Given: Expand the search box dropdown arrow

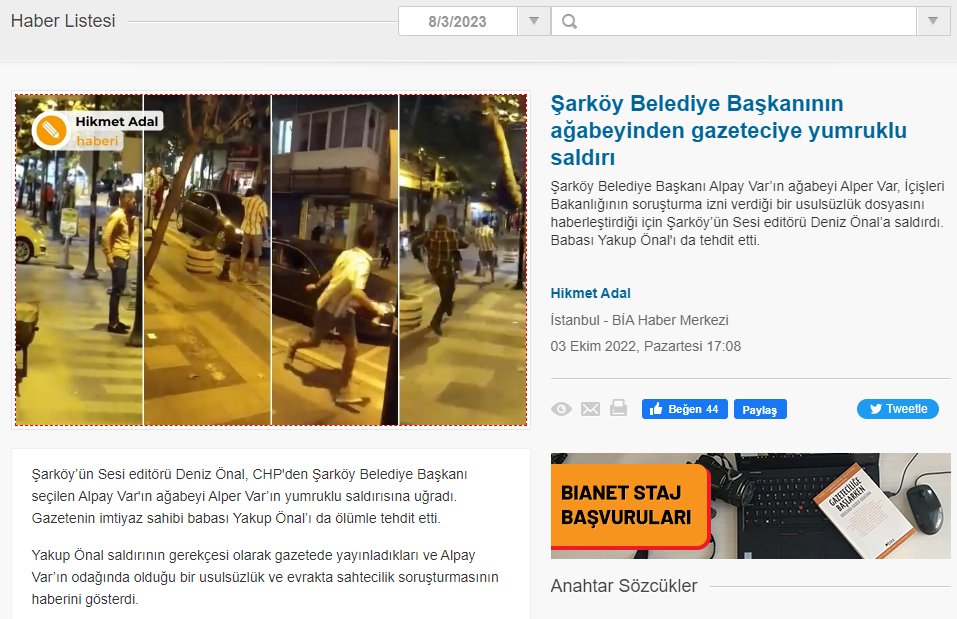Looking at the screenshot, I should tap(933, 21).
